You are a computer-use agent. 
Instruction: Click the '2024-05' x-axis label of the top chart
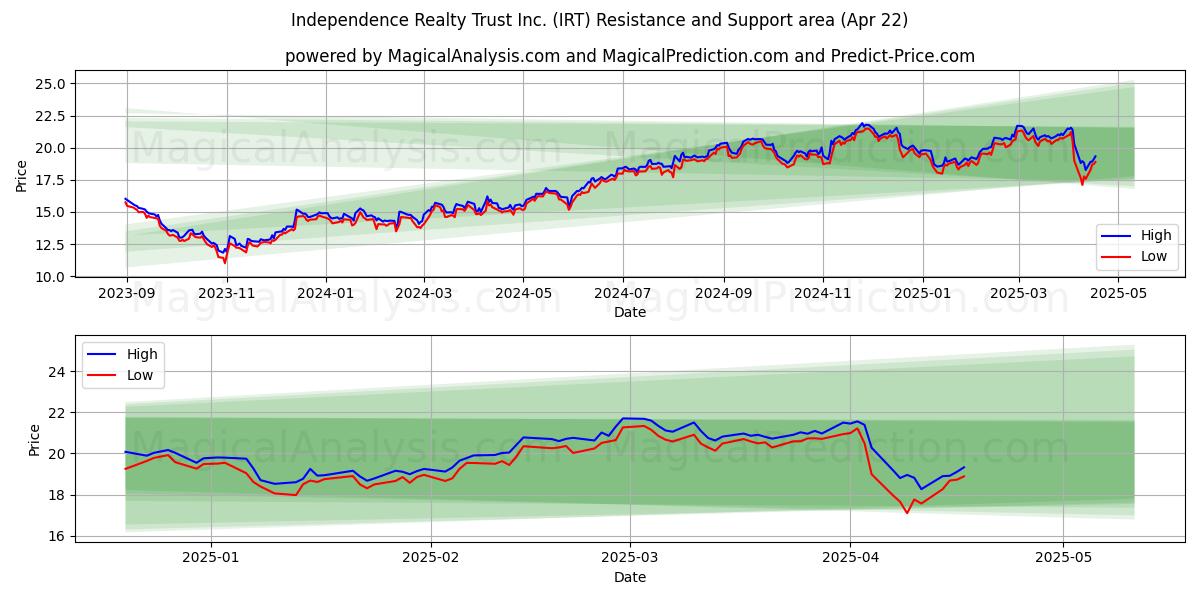point(524,294)
